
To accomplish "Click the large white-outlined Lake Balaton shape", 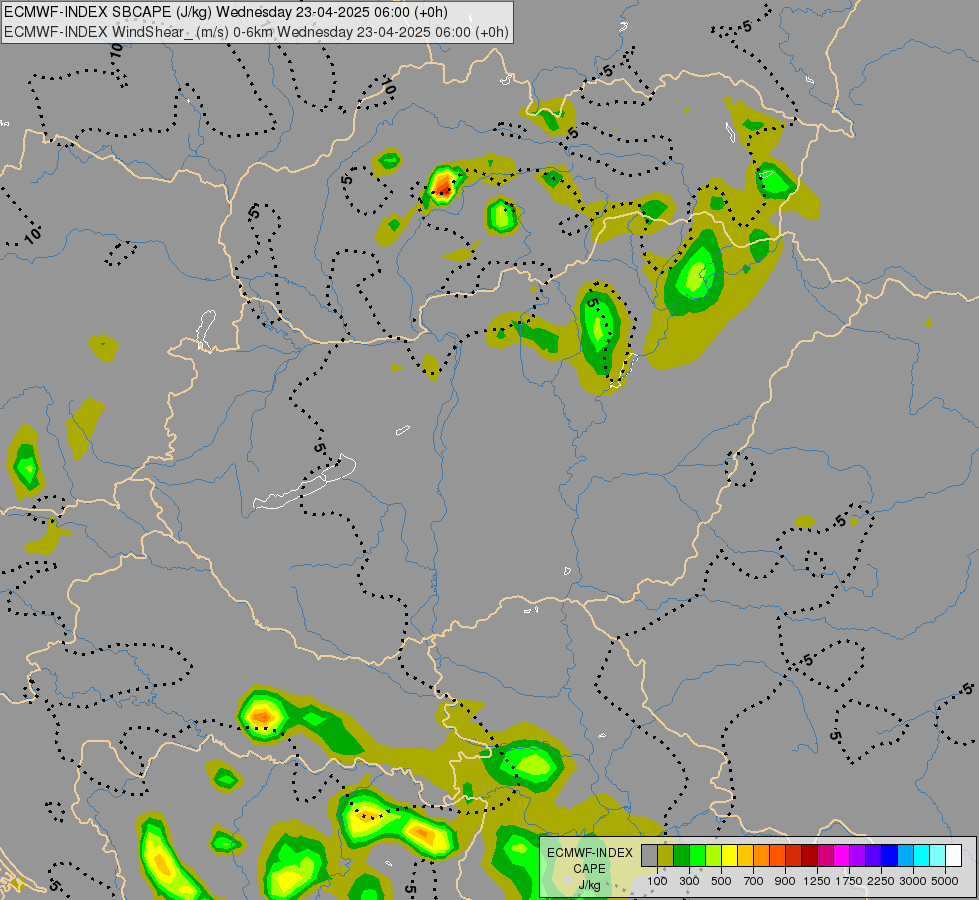I will pyautogui.click(x=304, y=483).
